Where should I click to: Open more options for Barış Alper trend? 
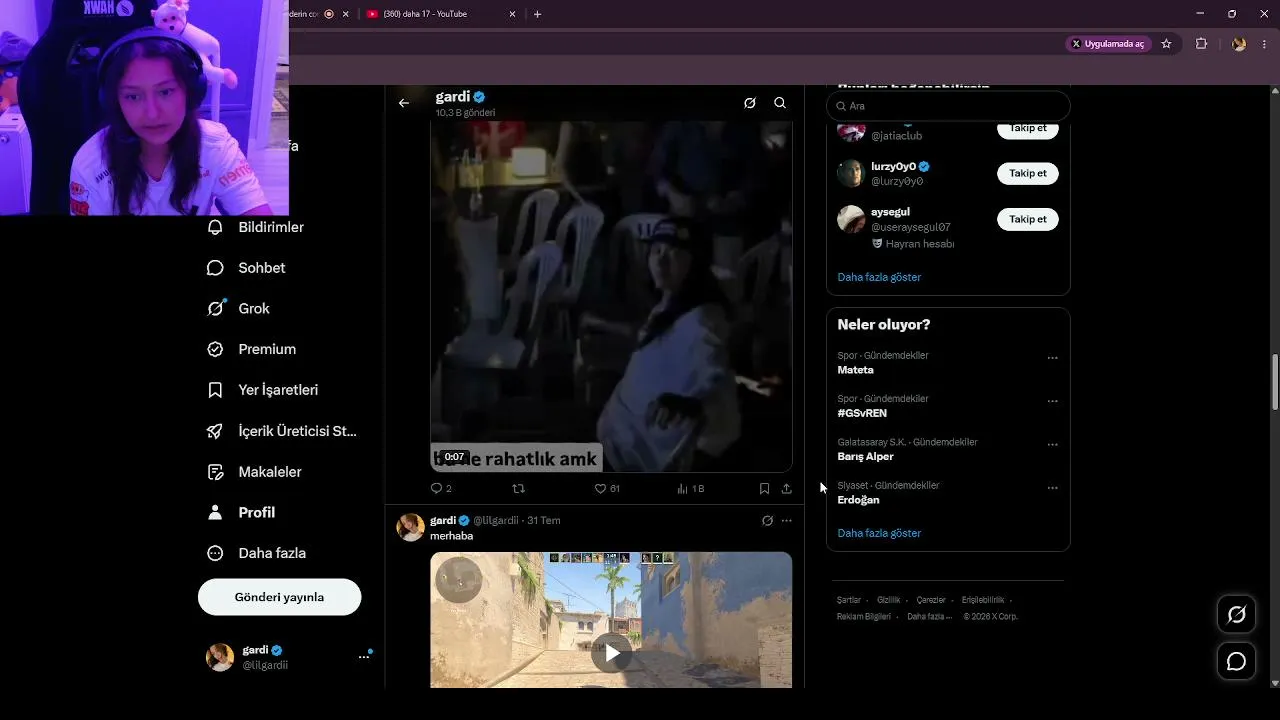tap(1052, 445)
